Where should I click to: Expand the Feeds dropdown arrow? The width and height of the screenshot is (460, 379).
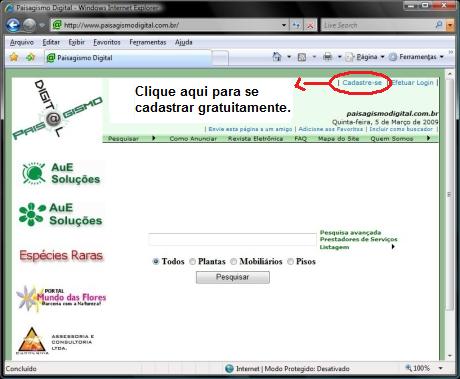[314, 57]
